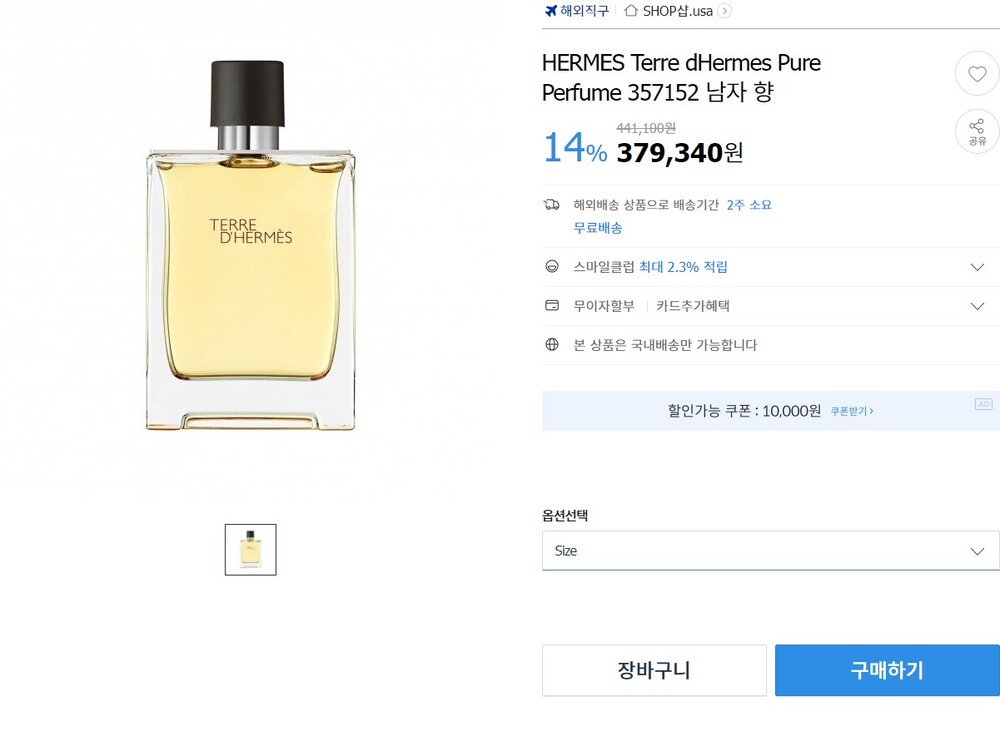Click the house icon beside SHOP샵.usa

point(630,11)
